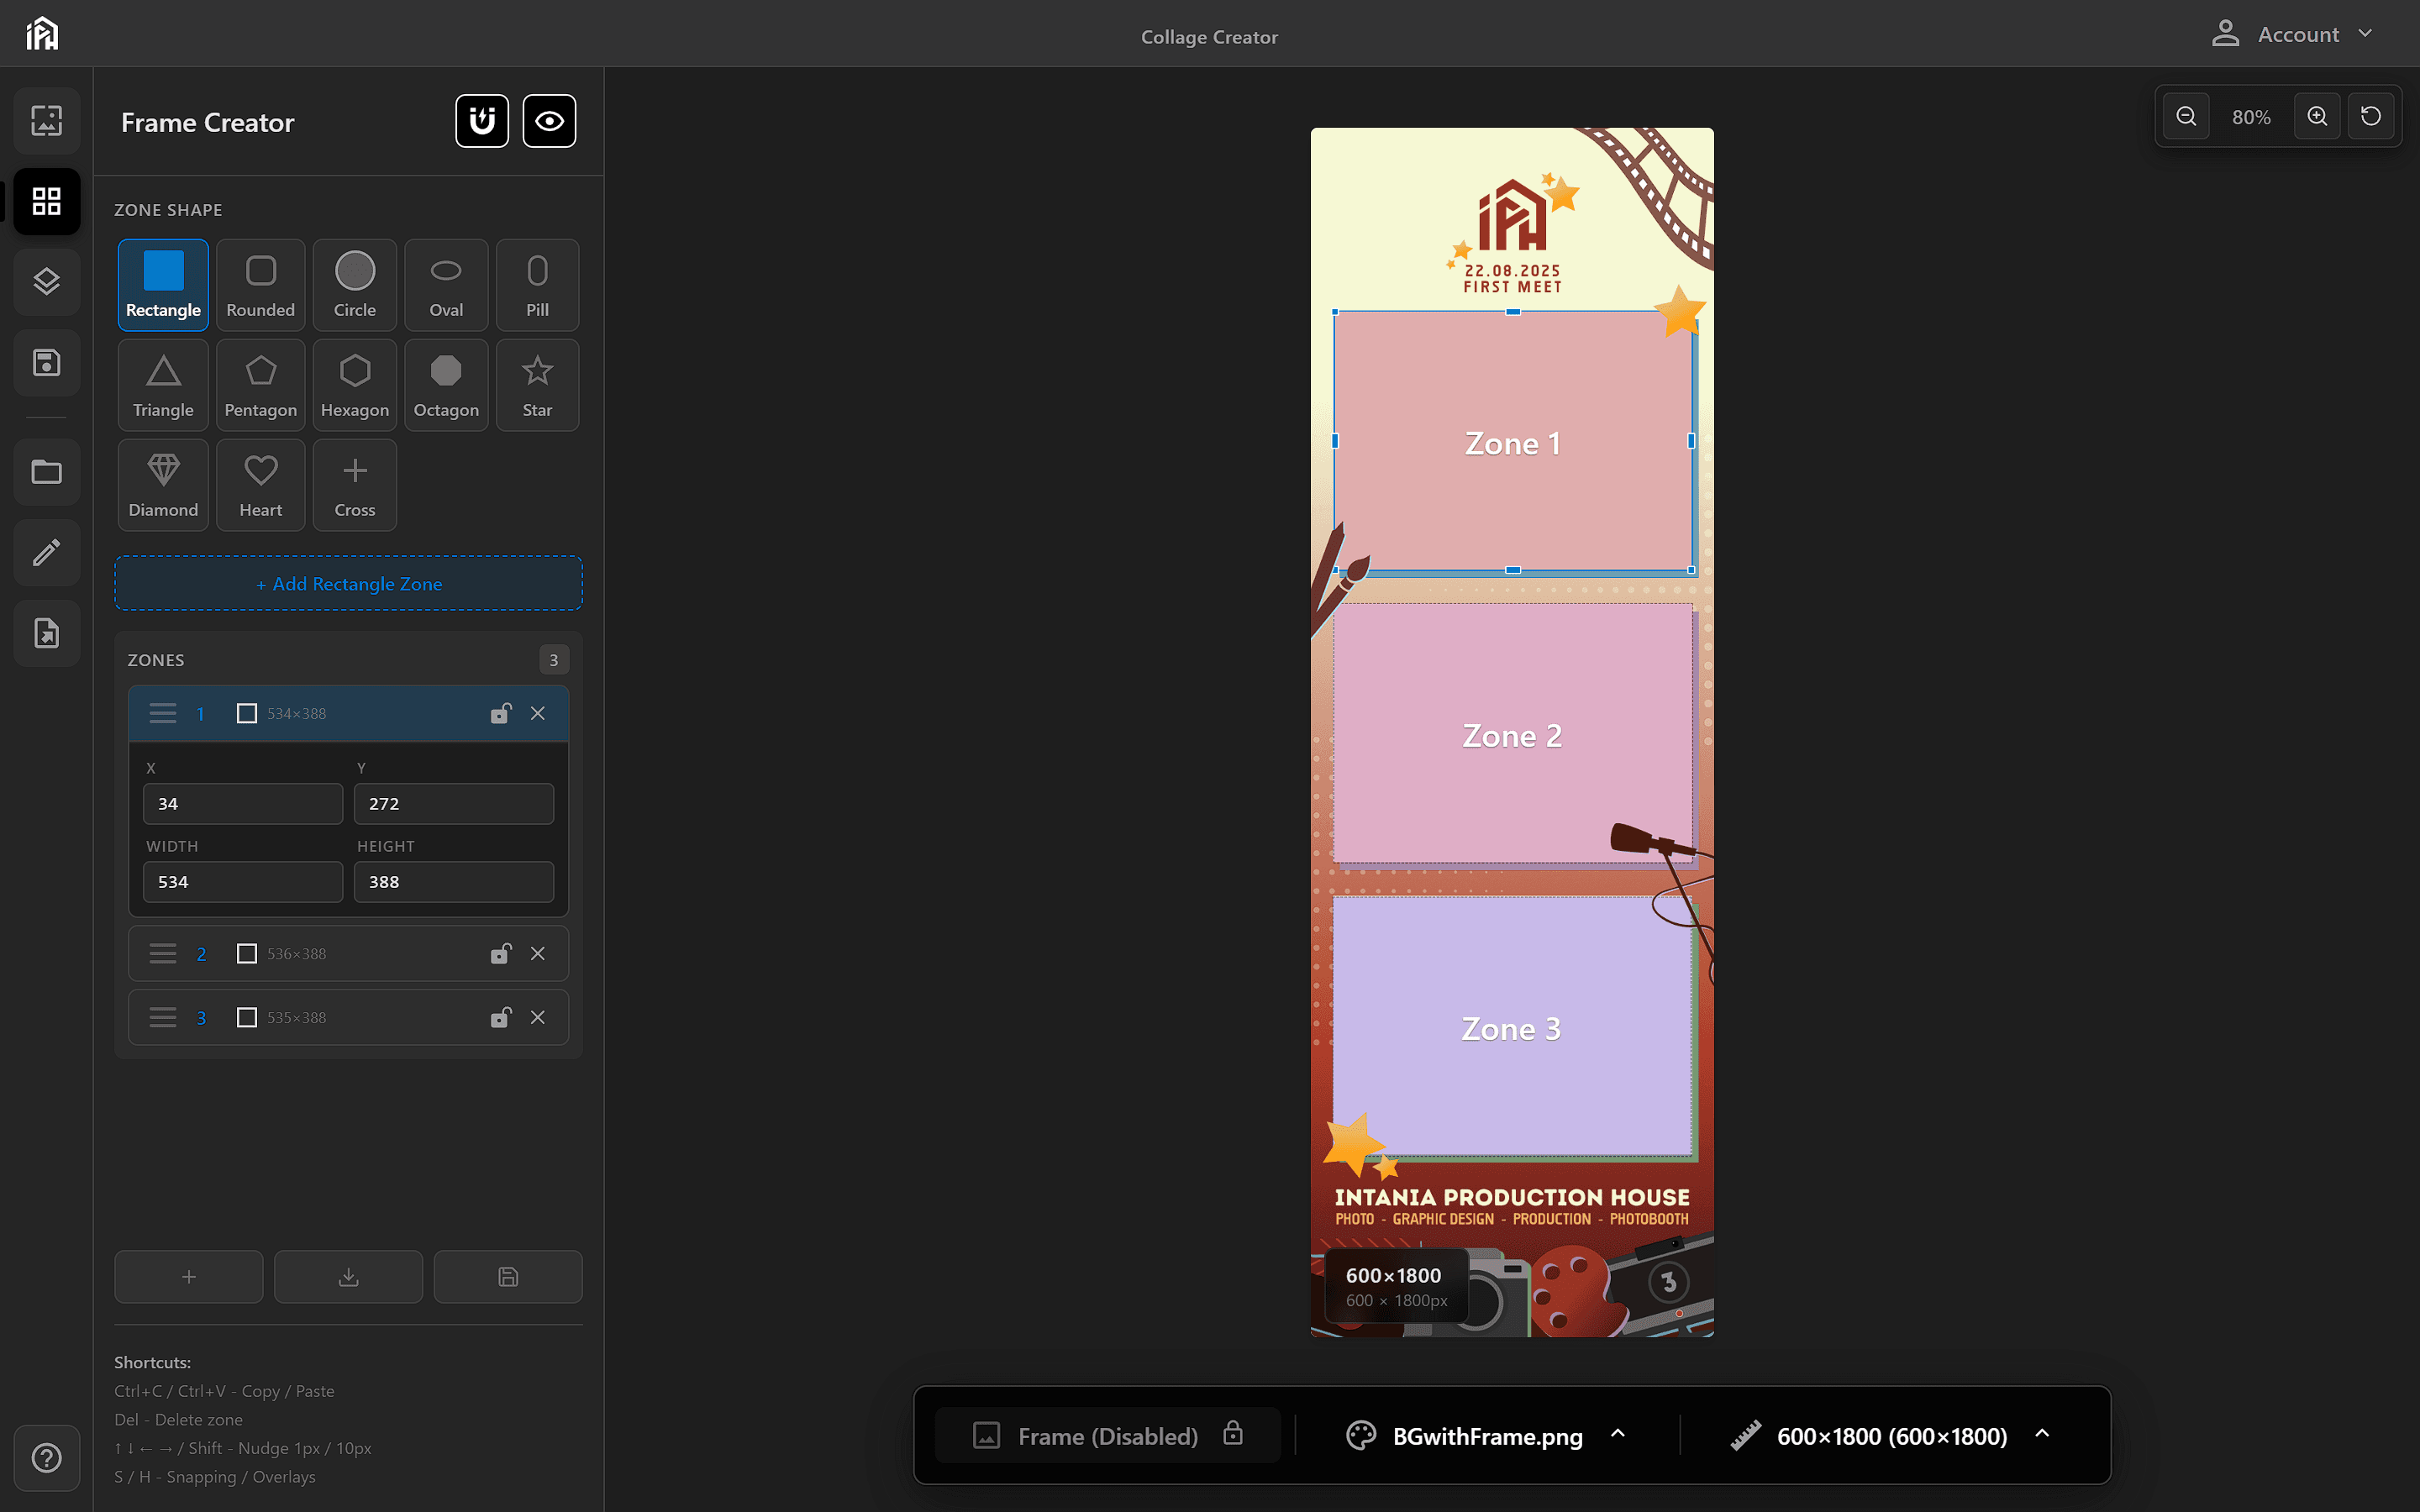The width and height of the screenshot is (2420, 1512).
Task: Click the Height field showing 388
Action: pos(454,882)
